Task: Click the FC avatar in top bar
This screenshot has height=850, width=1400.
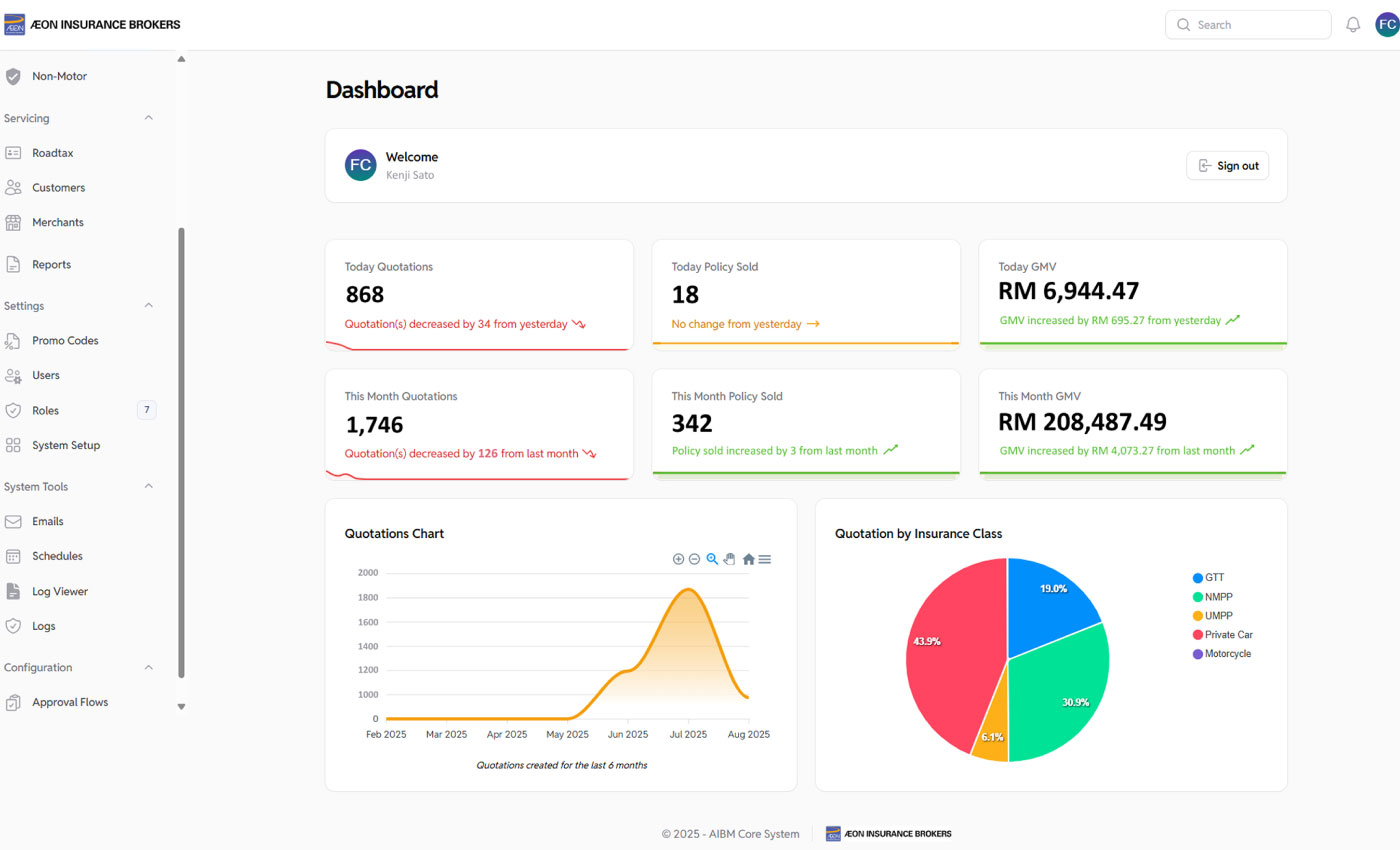Action: point(1386,25)
